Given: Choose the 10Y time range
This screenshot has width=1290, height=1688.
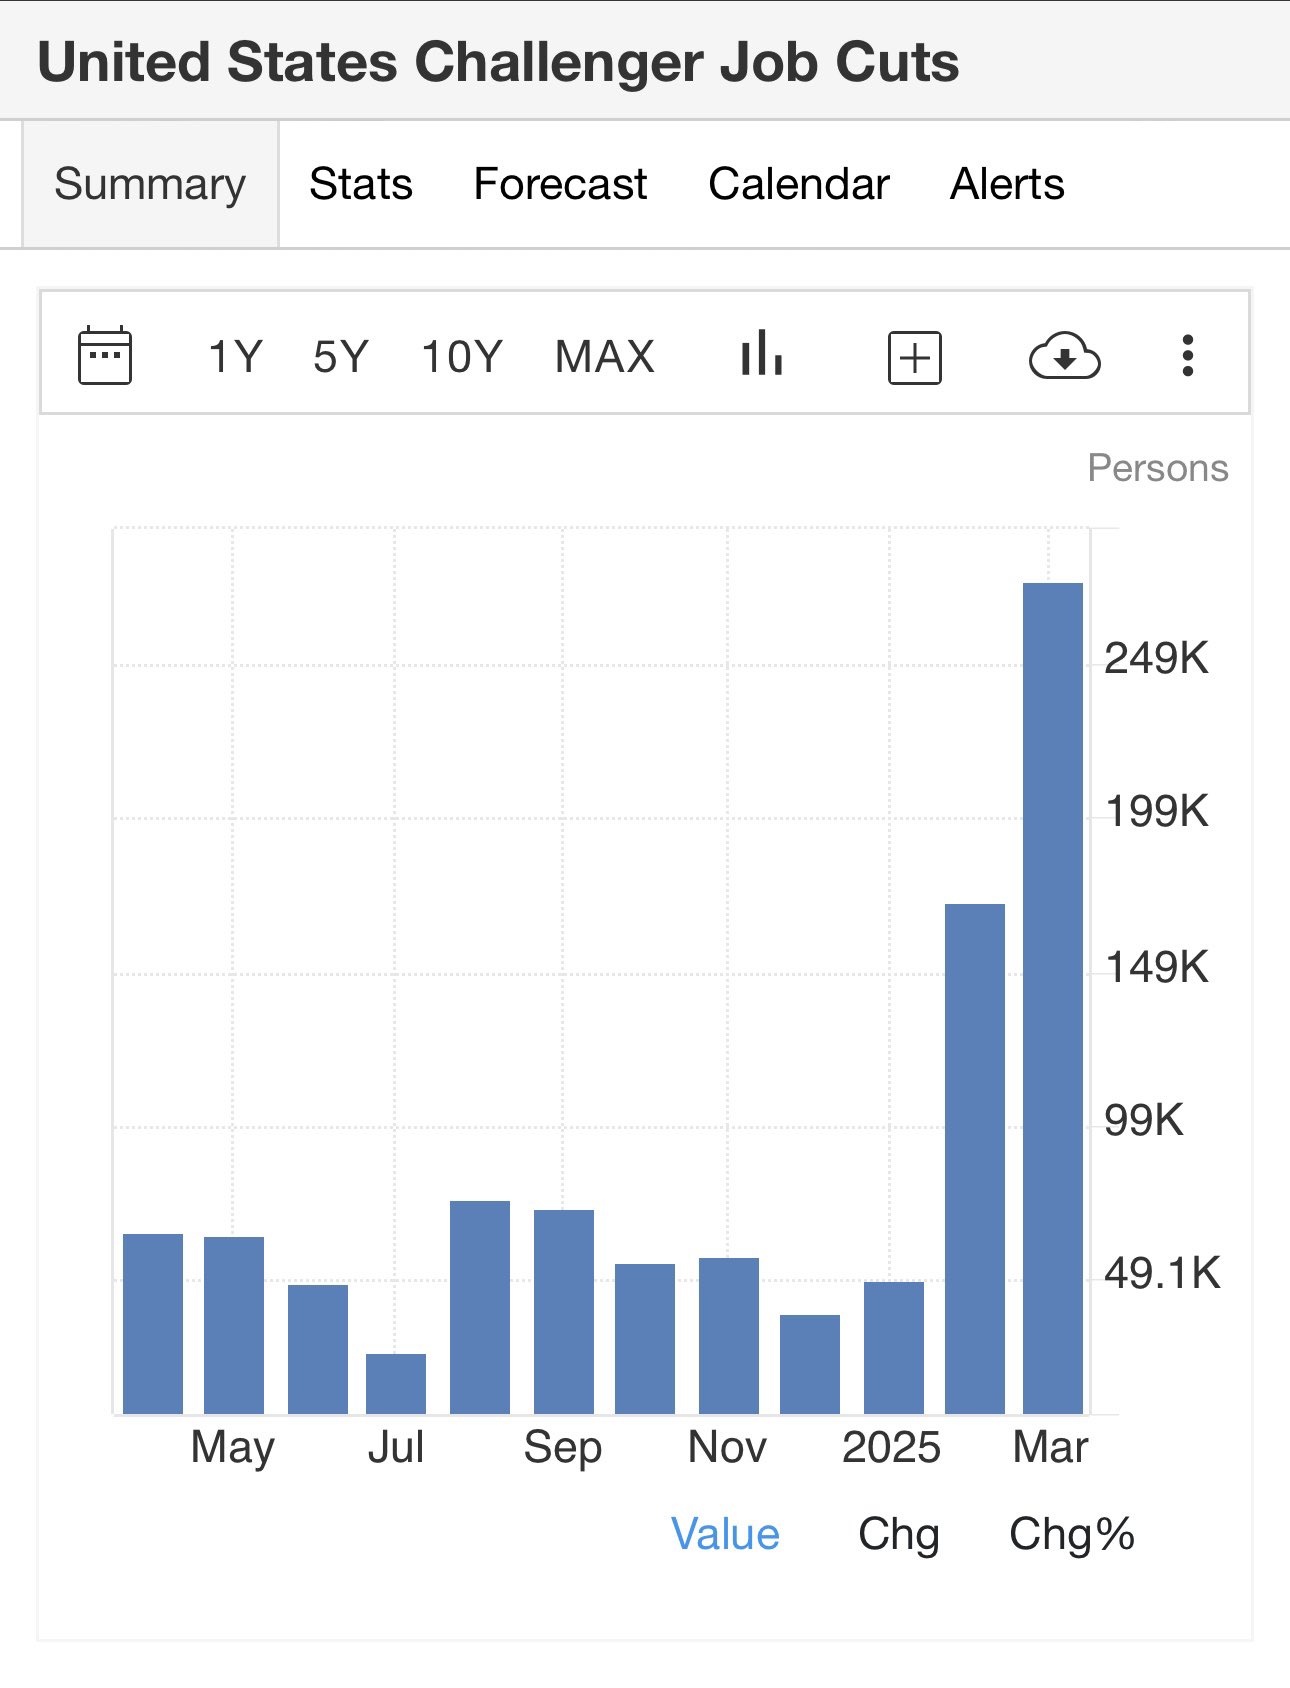Looking at the screenshot, I should (x=461, y=357).
